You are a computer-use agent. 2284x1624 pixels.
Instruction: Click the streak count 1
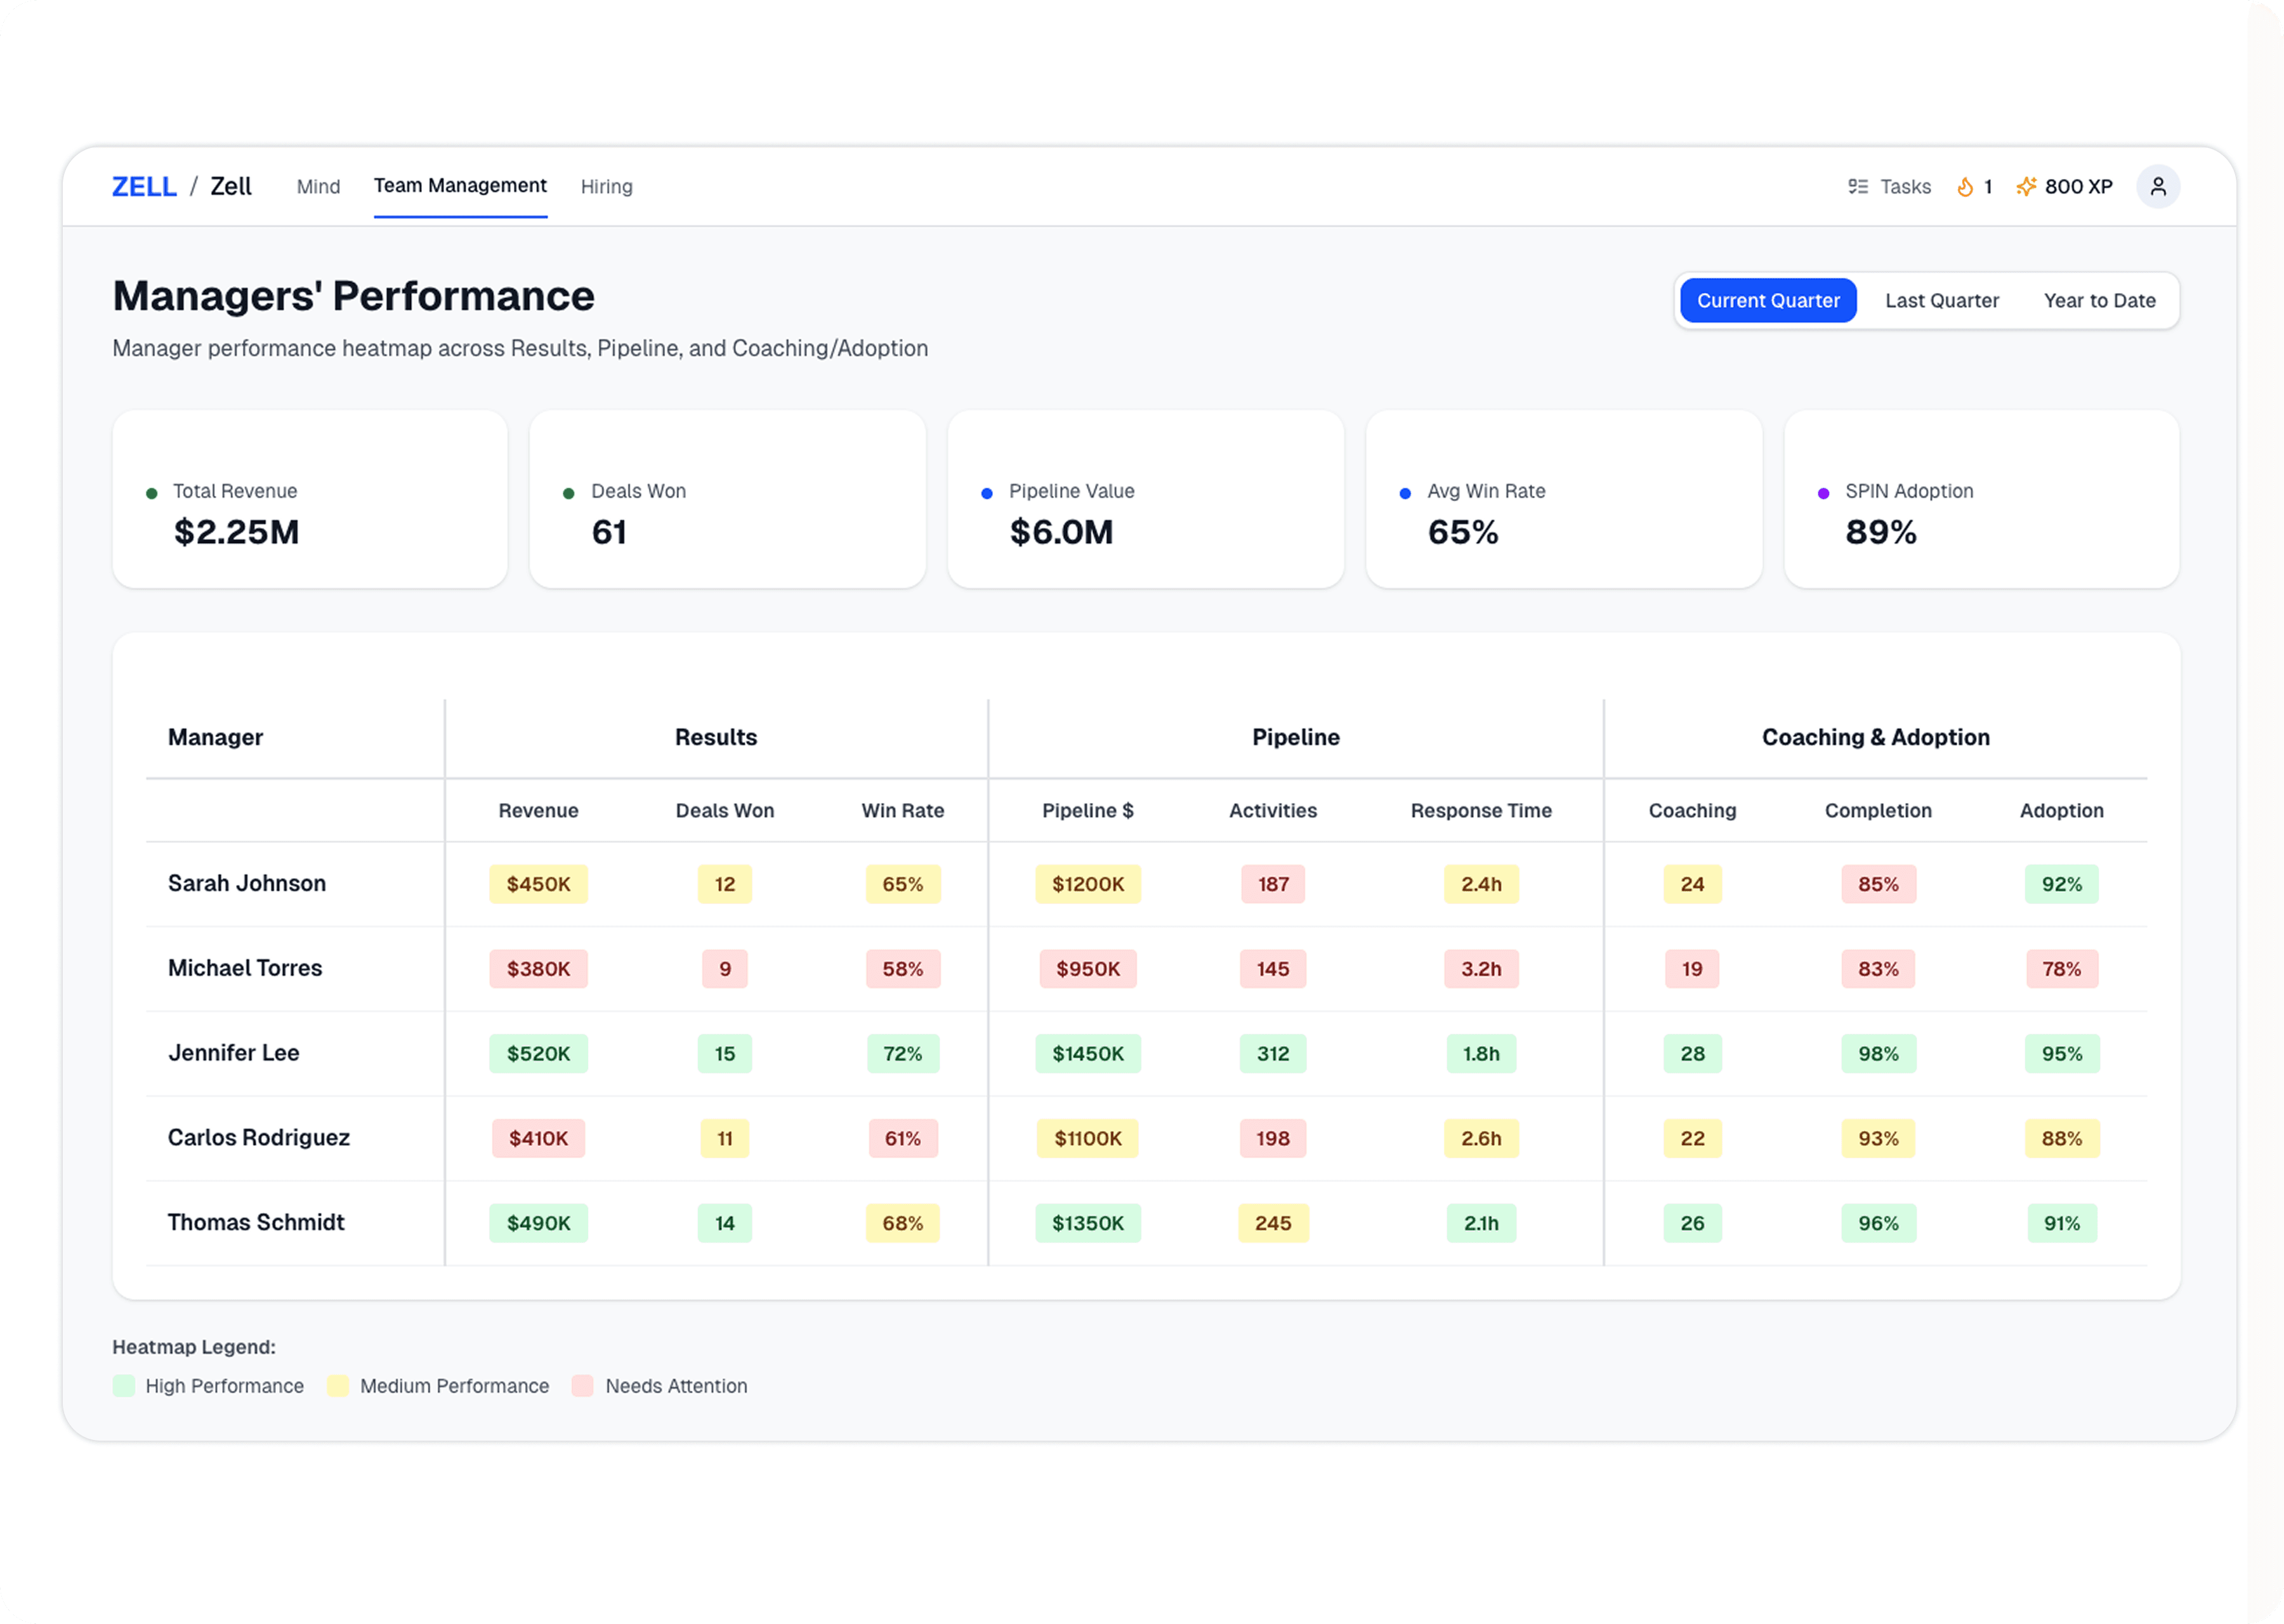click(x=1988, y=187)
